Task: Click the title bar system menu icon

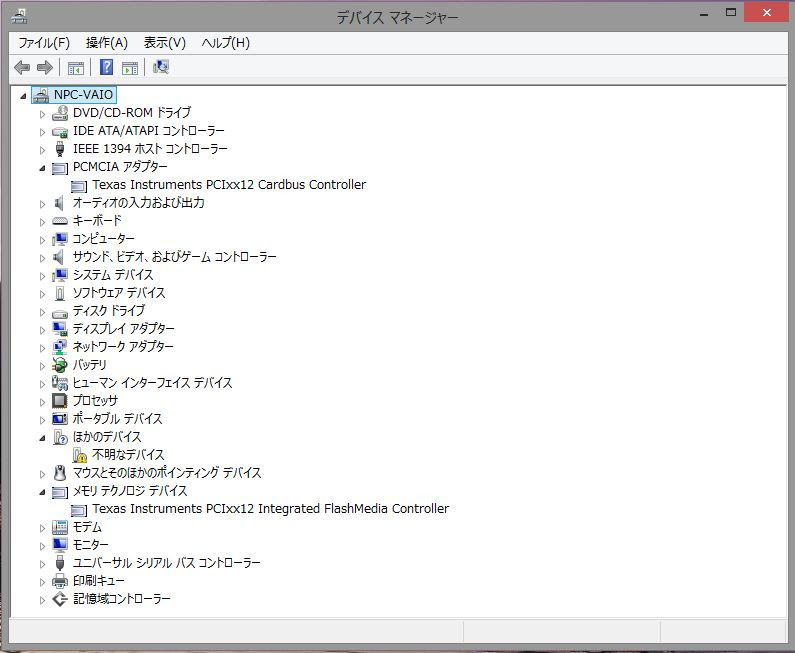Action: point(19,17)
